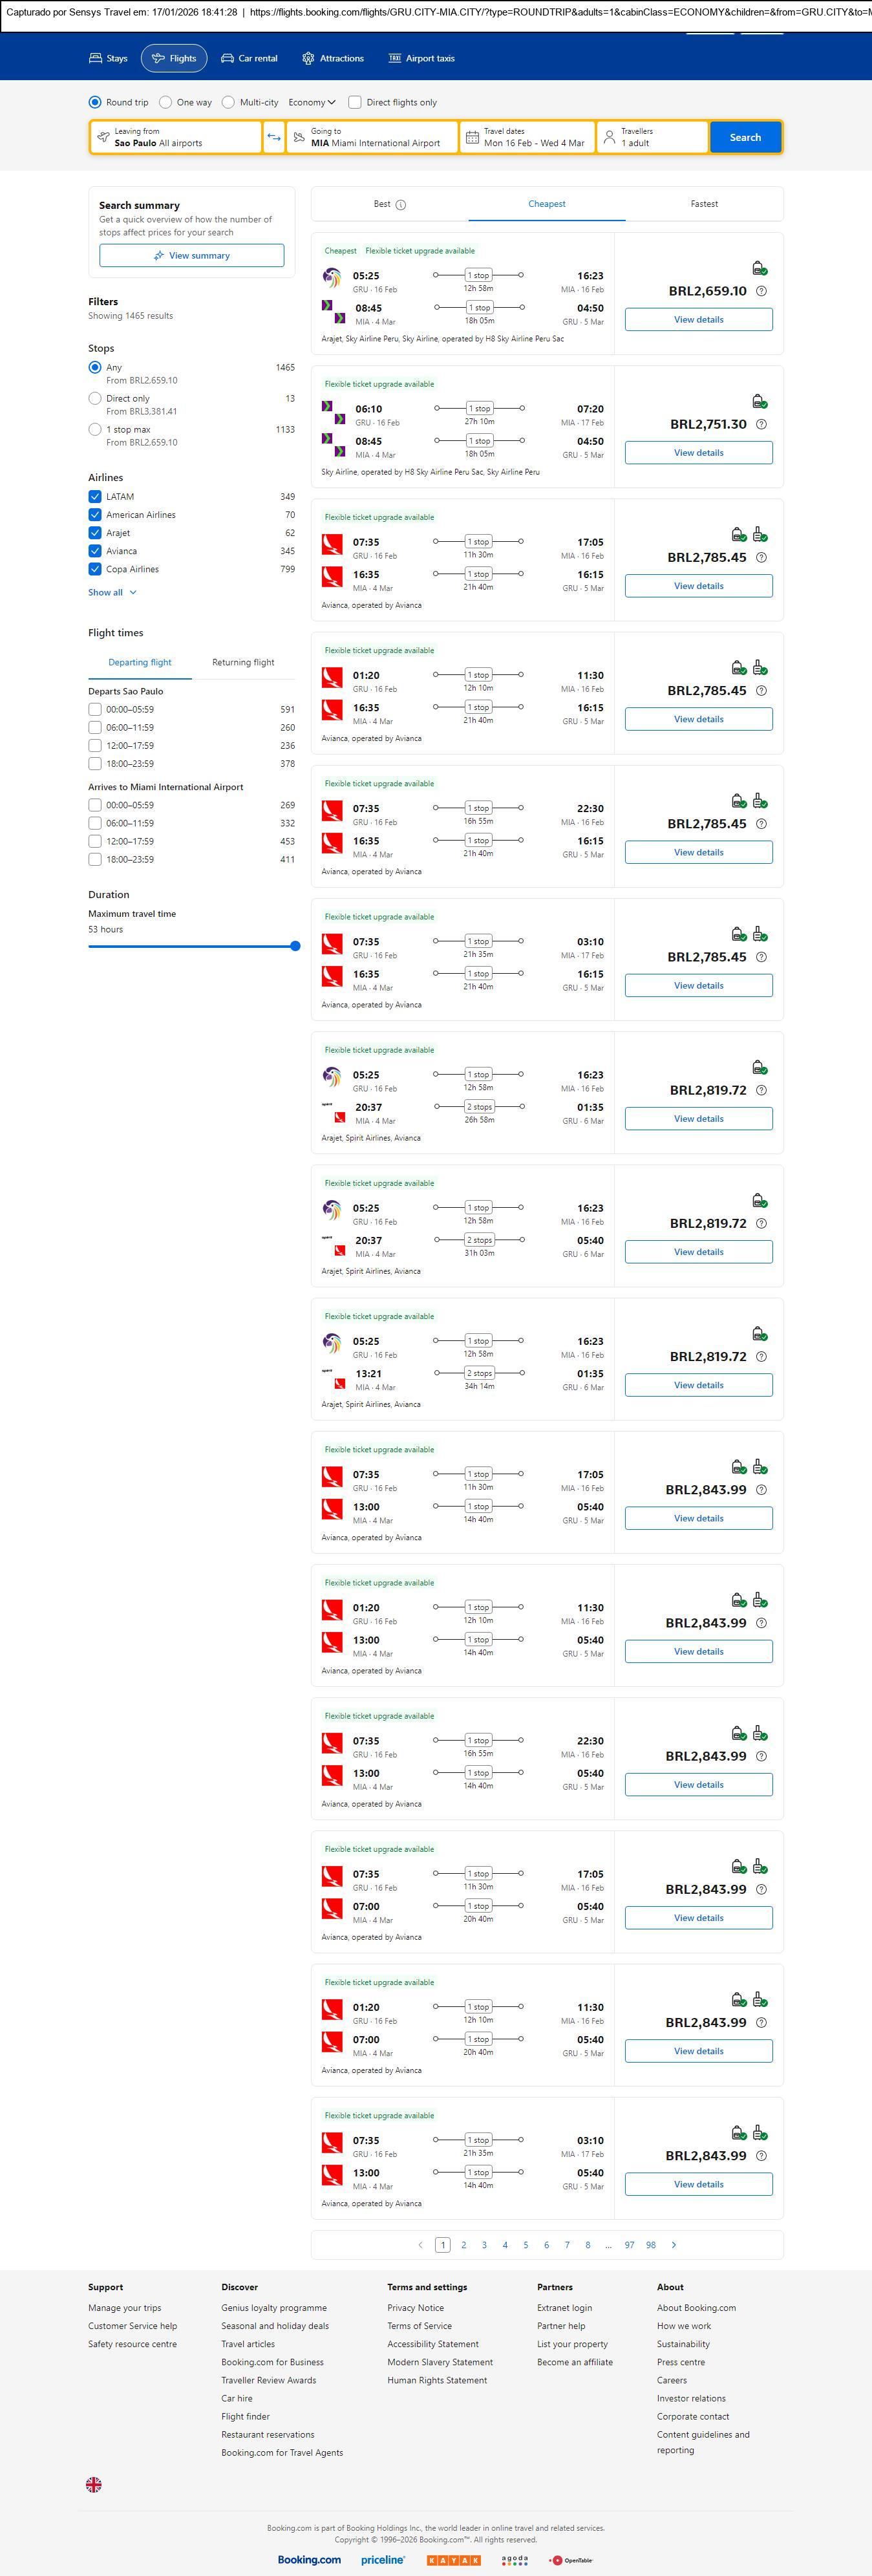Viewport: 872px width, 2576px height.
Task: Click the baggage icon on the BRL2,751.30 result
Action: (x=759, y=402)
